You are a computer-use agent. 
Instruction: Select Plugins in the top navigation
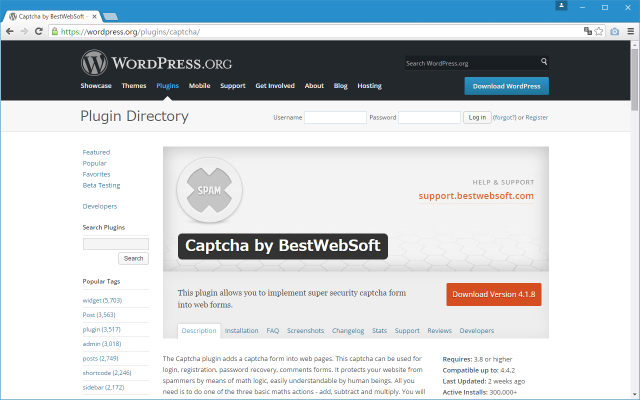pyautogui.click(x=167, y=86)
